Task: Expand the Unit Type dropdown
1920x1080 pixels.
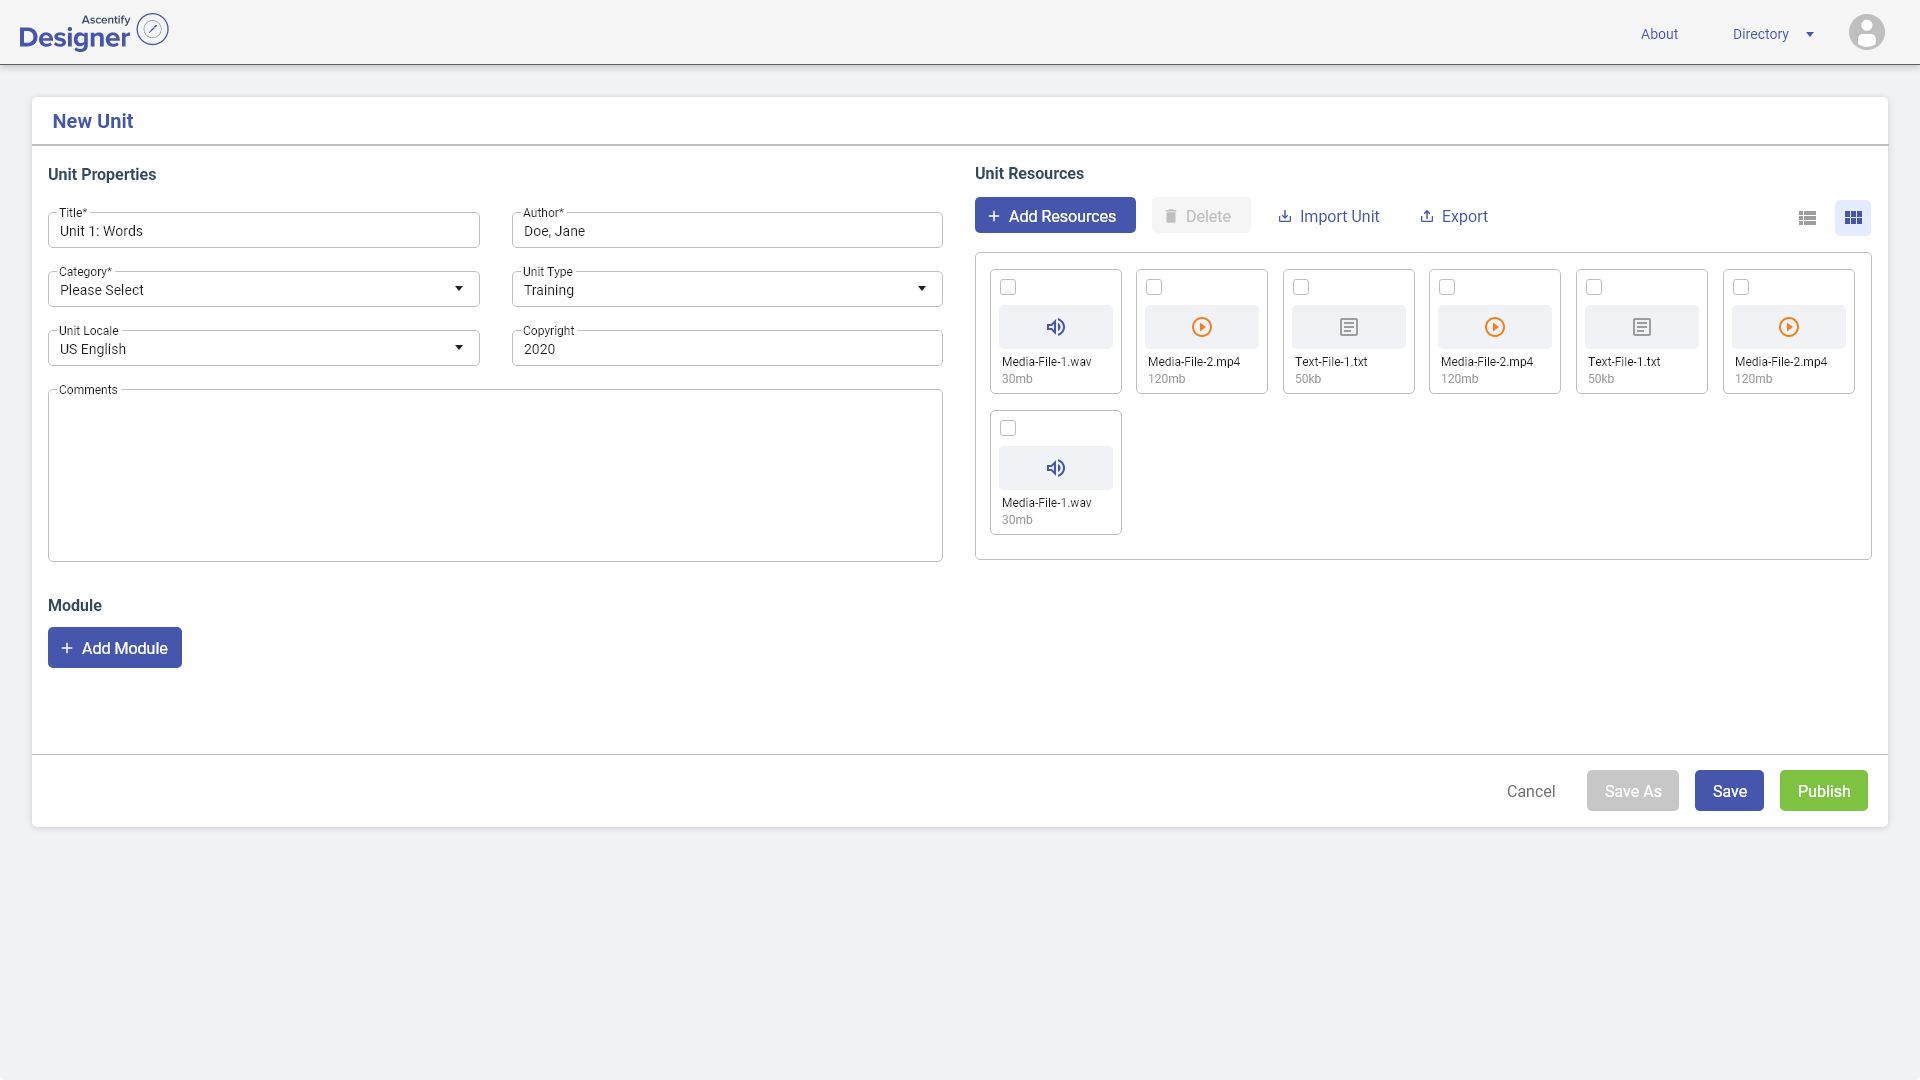Action: pyautogui.click(x=727, y=289)
